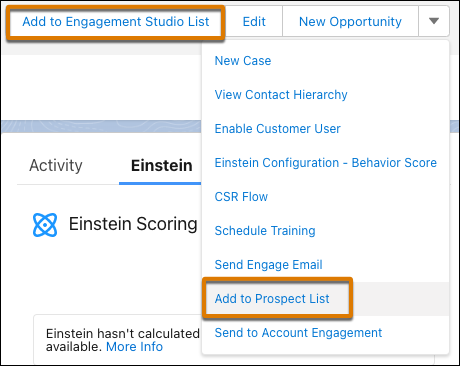Image resolution: width=460 pixels, height=366 pixels.
Task: Open the more actions dropdown arrow
Action: 434,21
